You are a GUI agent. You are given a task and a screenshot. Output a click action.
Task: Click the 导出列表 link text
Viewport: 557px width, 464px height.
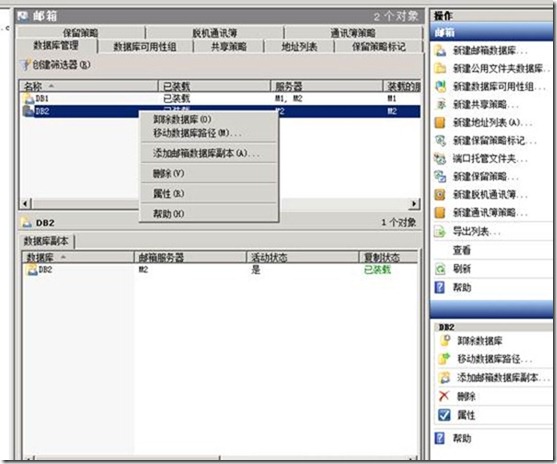[476, 232]
